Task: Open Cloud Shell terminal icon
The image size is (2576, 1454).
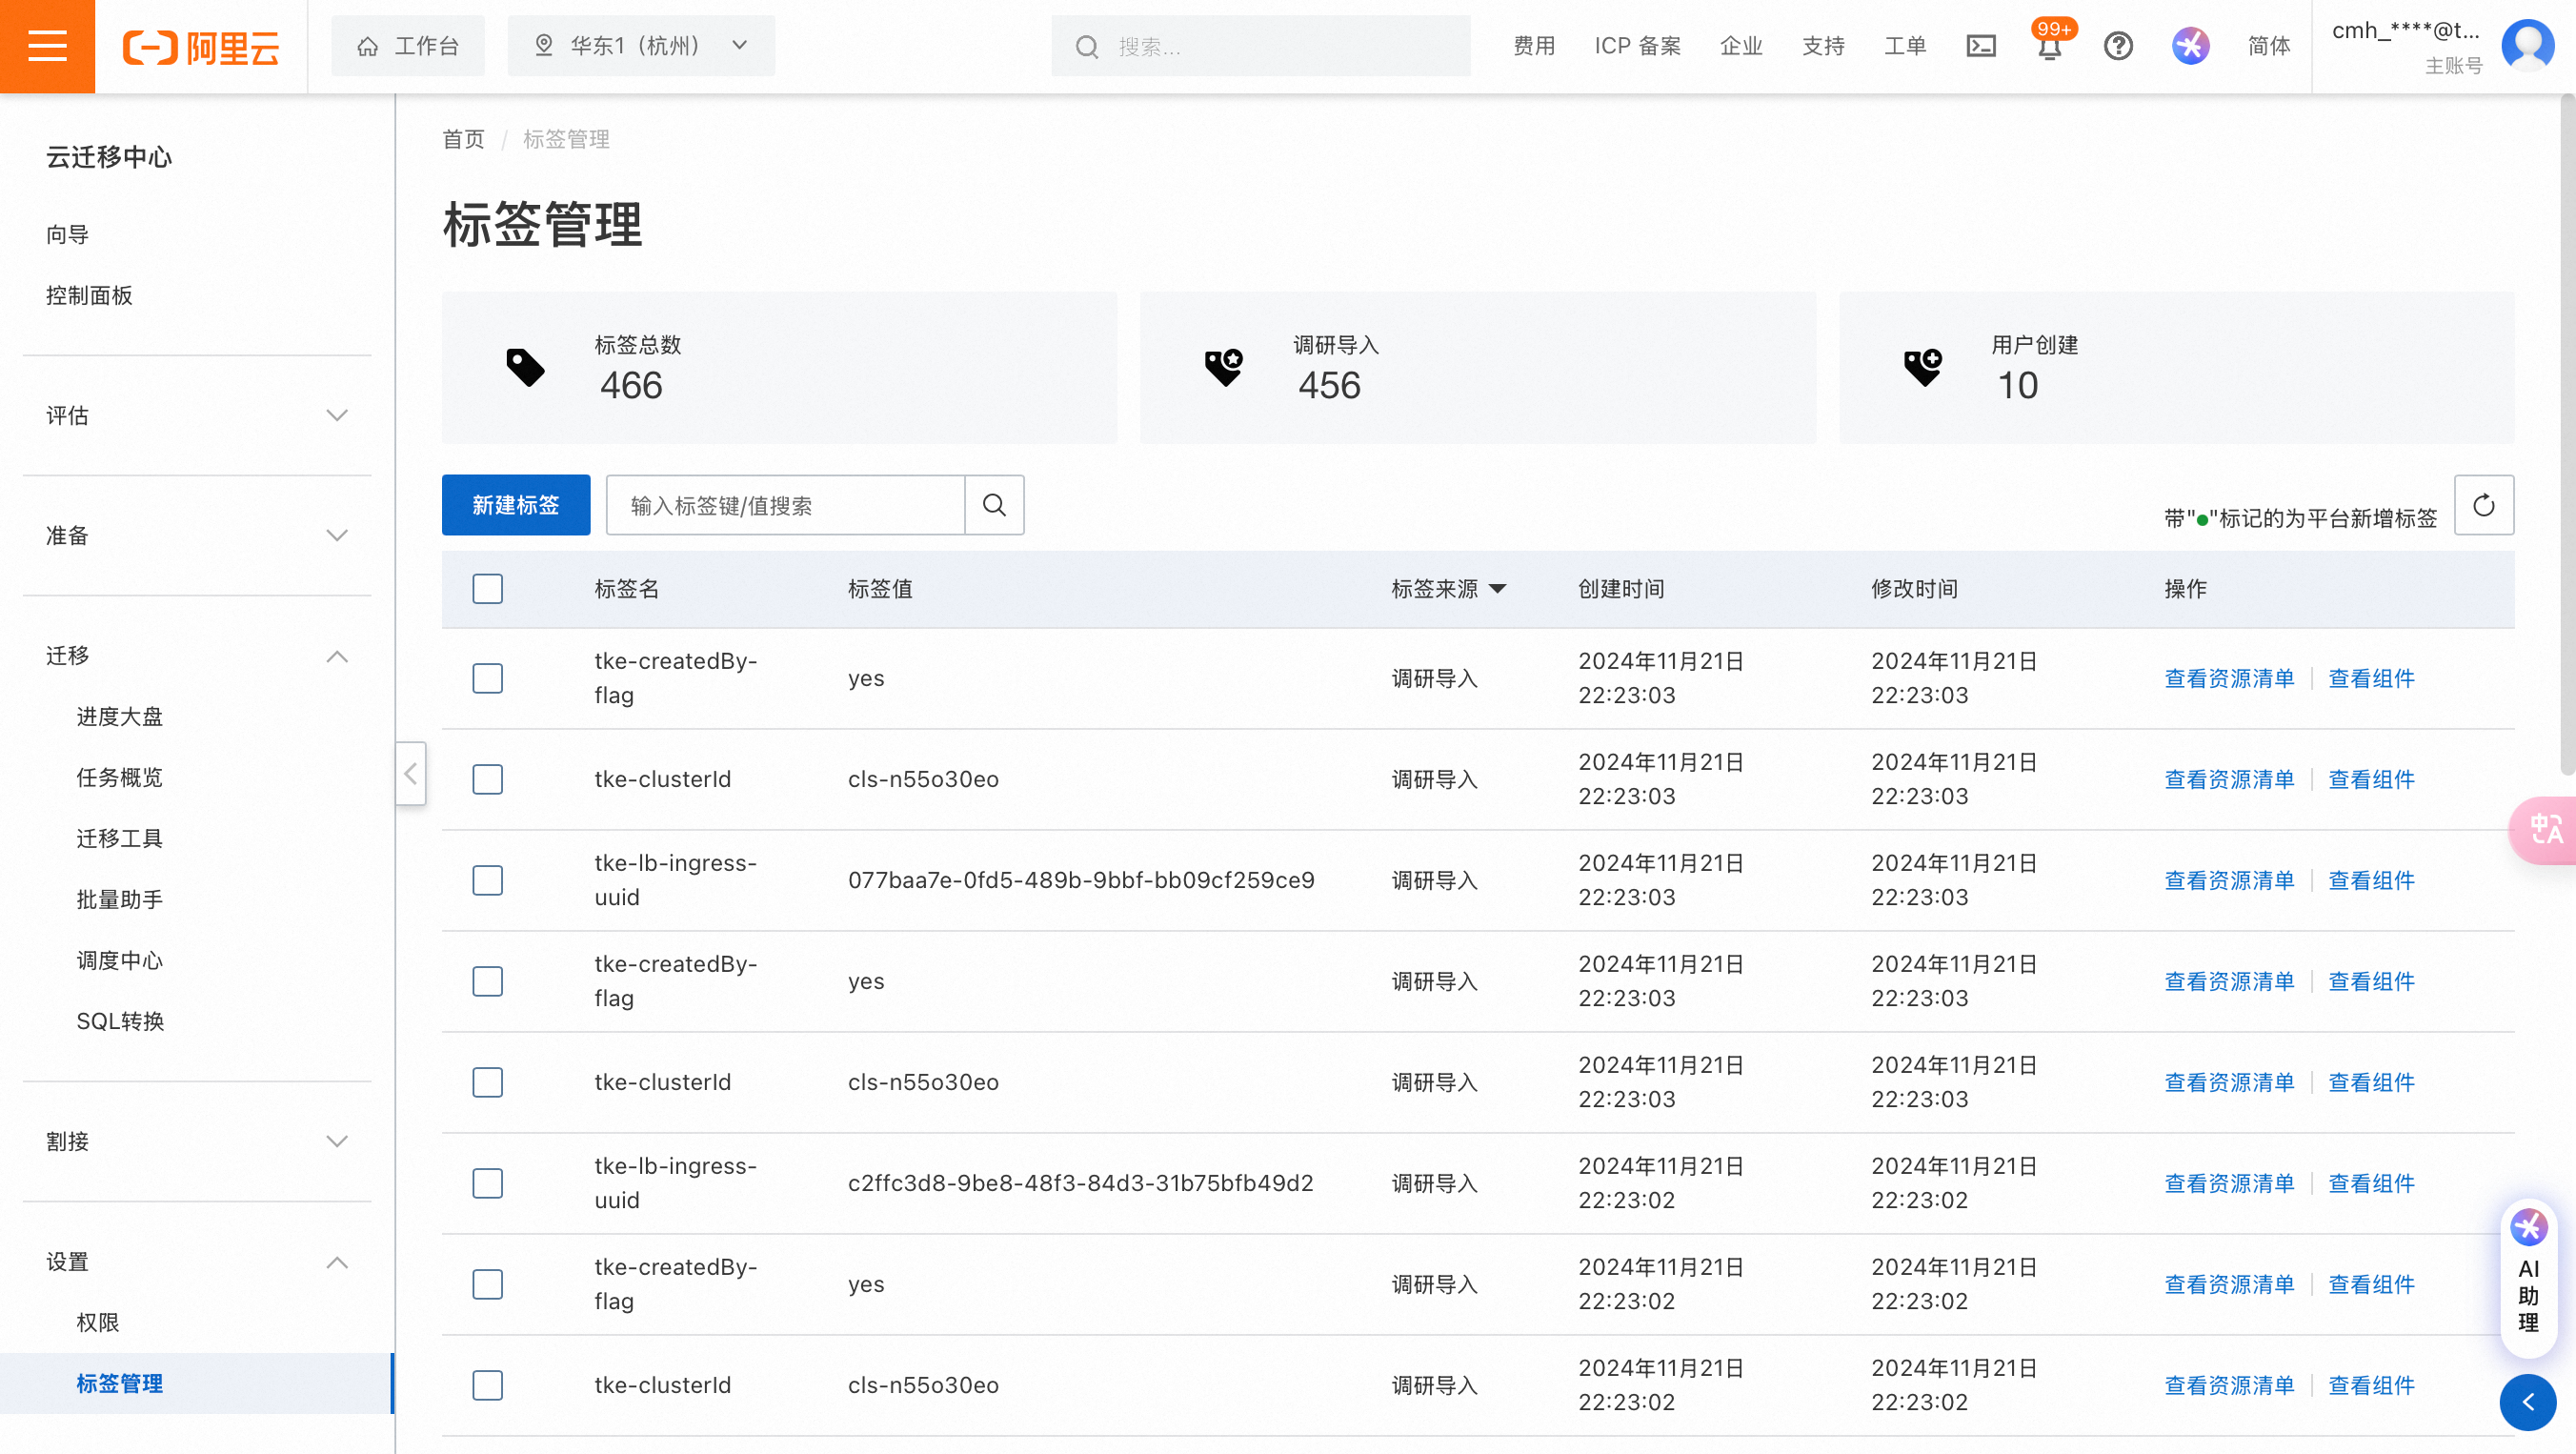Action: 1980,46
